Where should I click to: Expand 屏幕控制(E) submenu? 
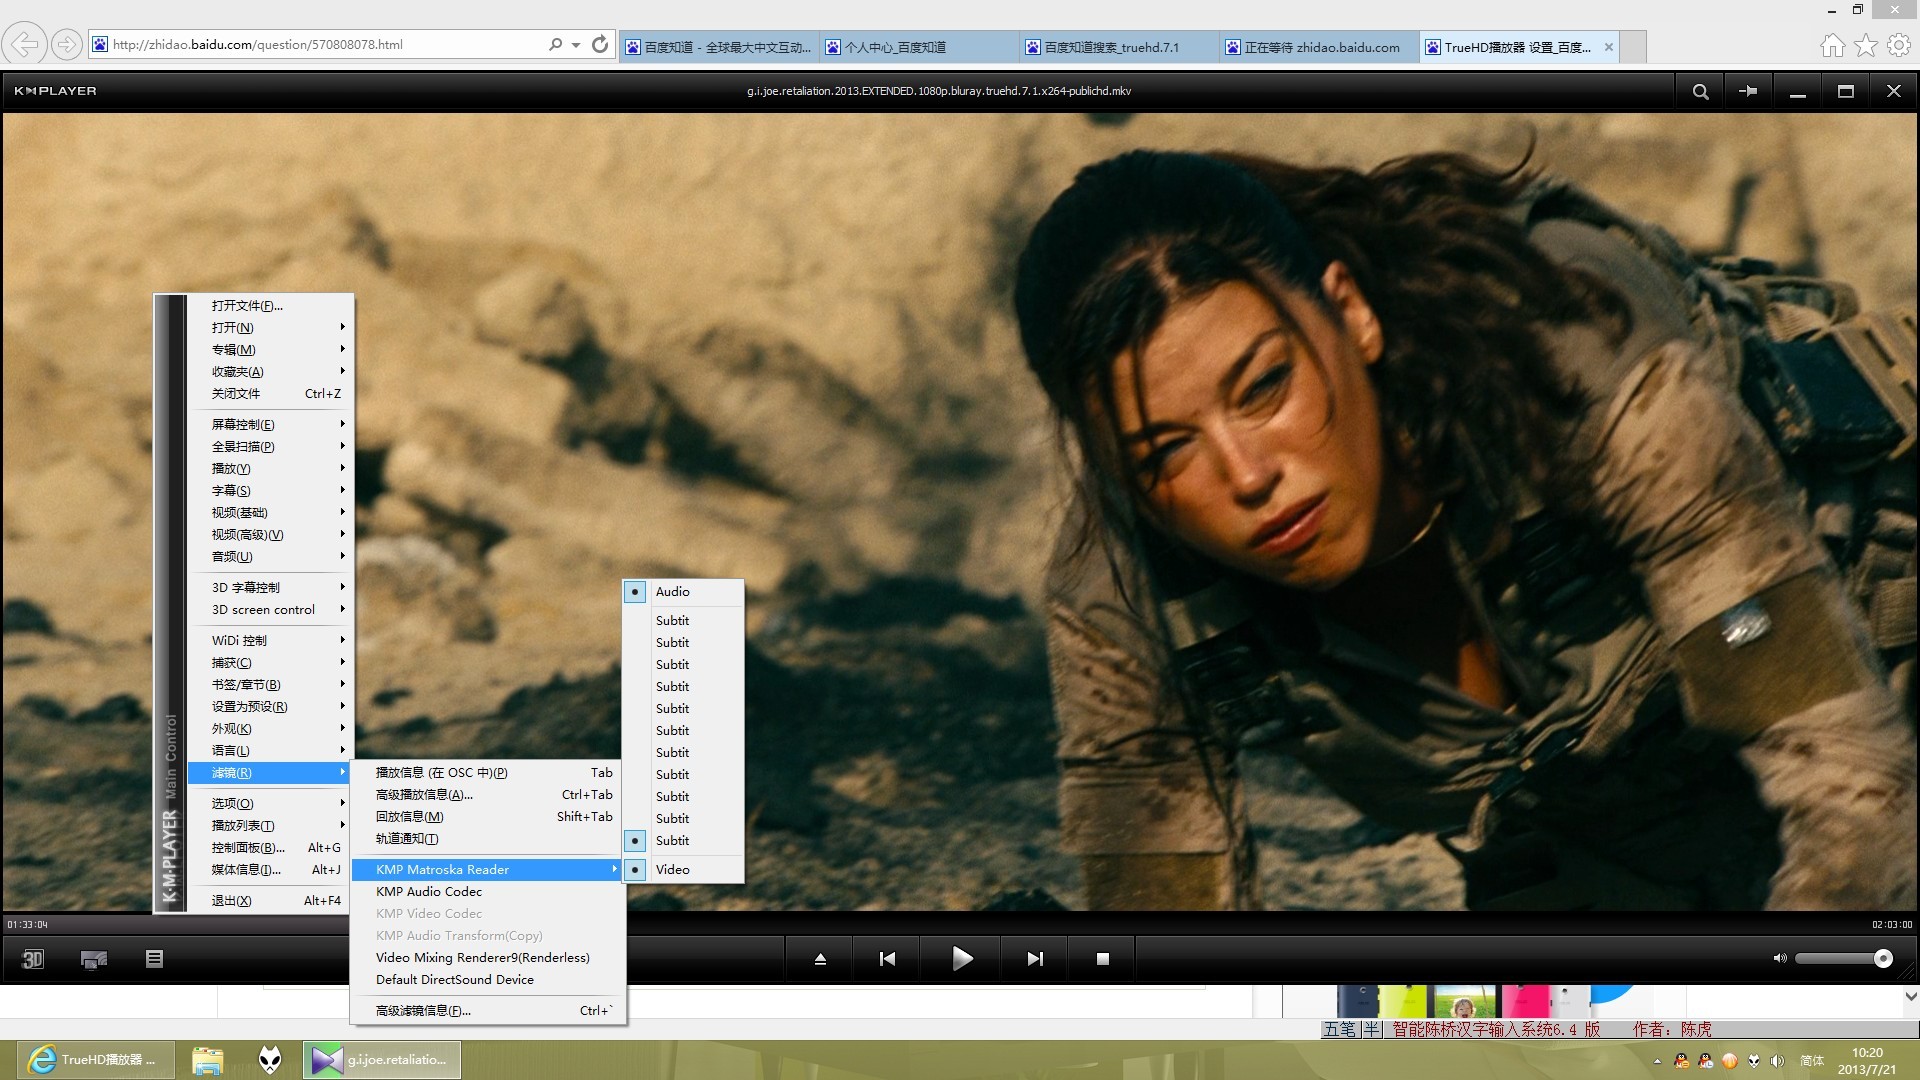tap(270, 425)
